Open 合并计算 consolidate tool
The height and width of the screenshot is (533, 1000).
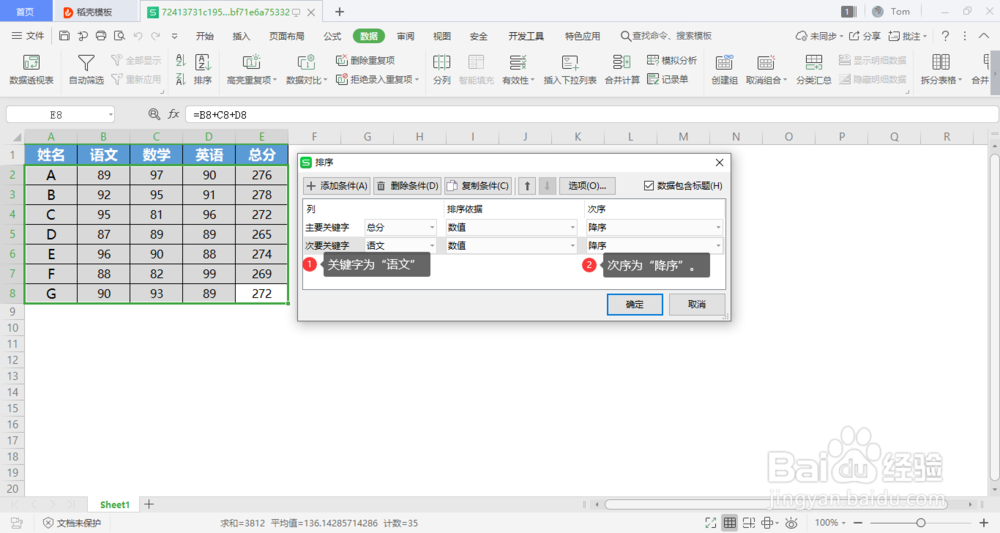[622, 69]
